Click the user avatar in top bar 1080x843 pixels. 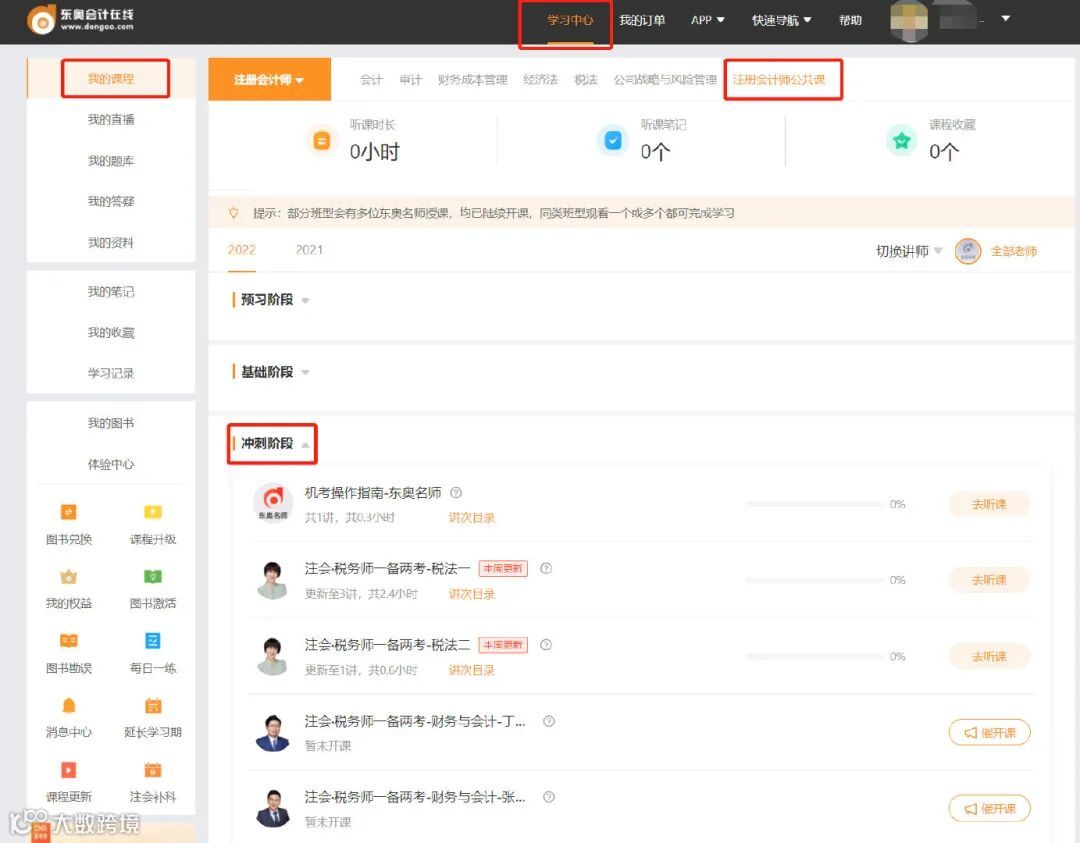click(909, 20)
